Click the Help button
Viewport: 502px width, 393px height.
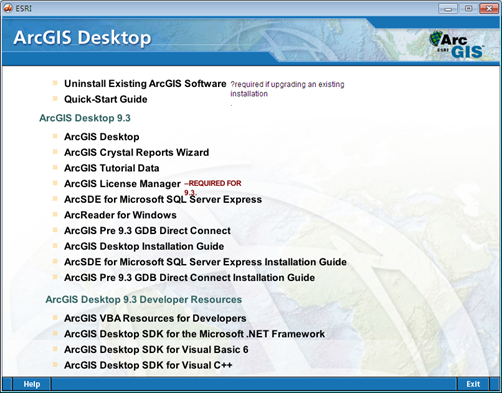(32, 384)
